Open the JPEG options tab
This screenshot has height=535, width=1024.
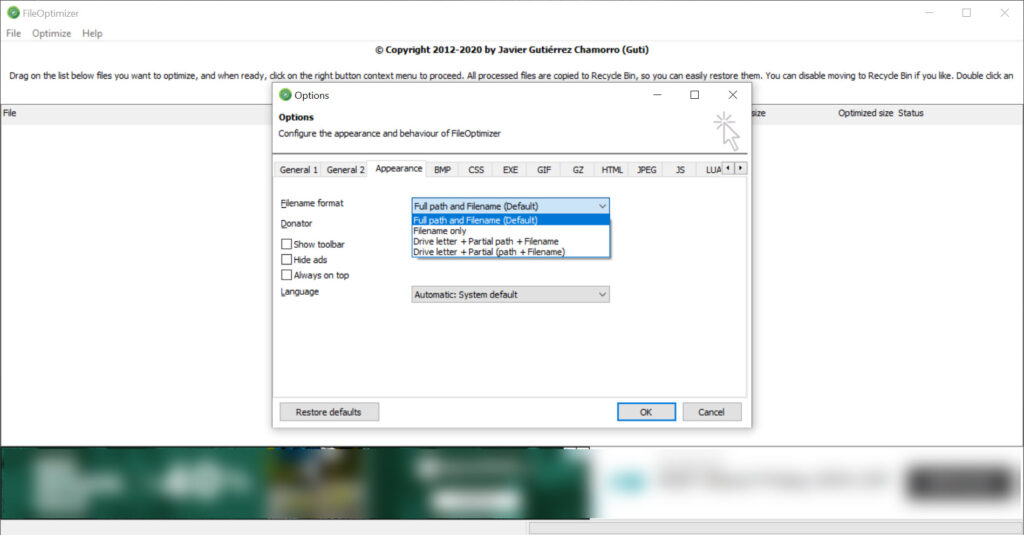click(647, 170)
